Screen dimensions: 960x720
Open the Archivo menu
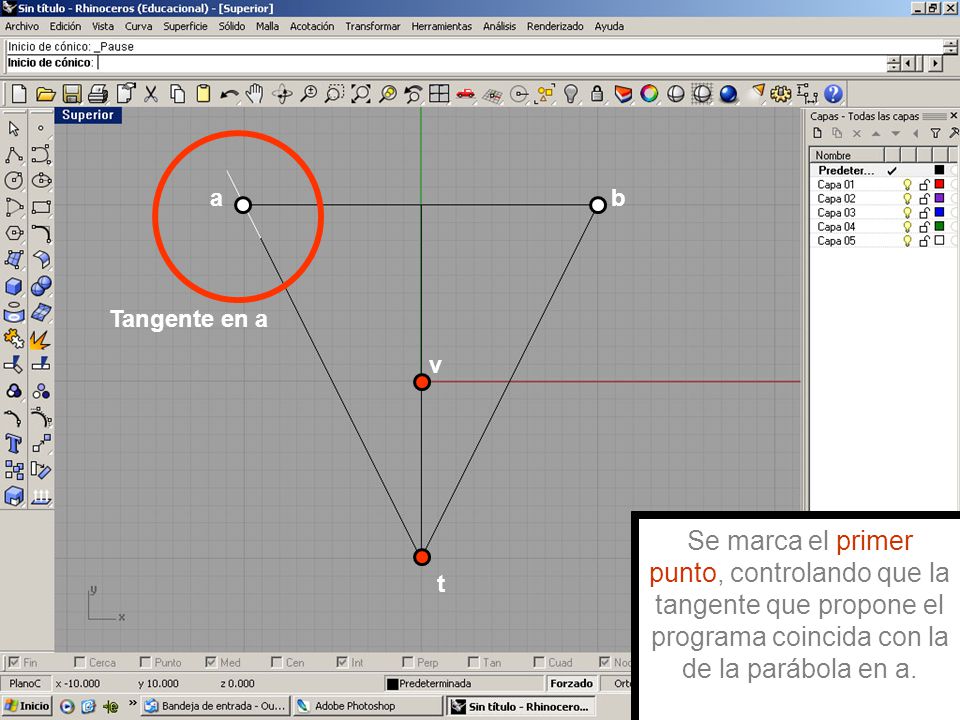tap(22, 26)
